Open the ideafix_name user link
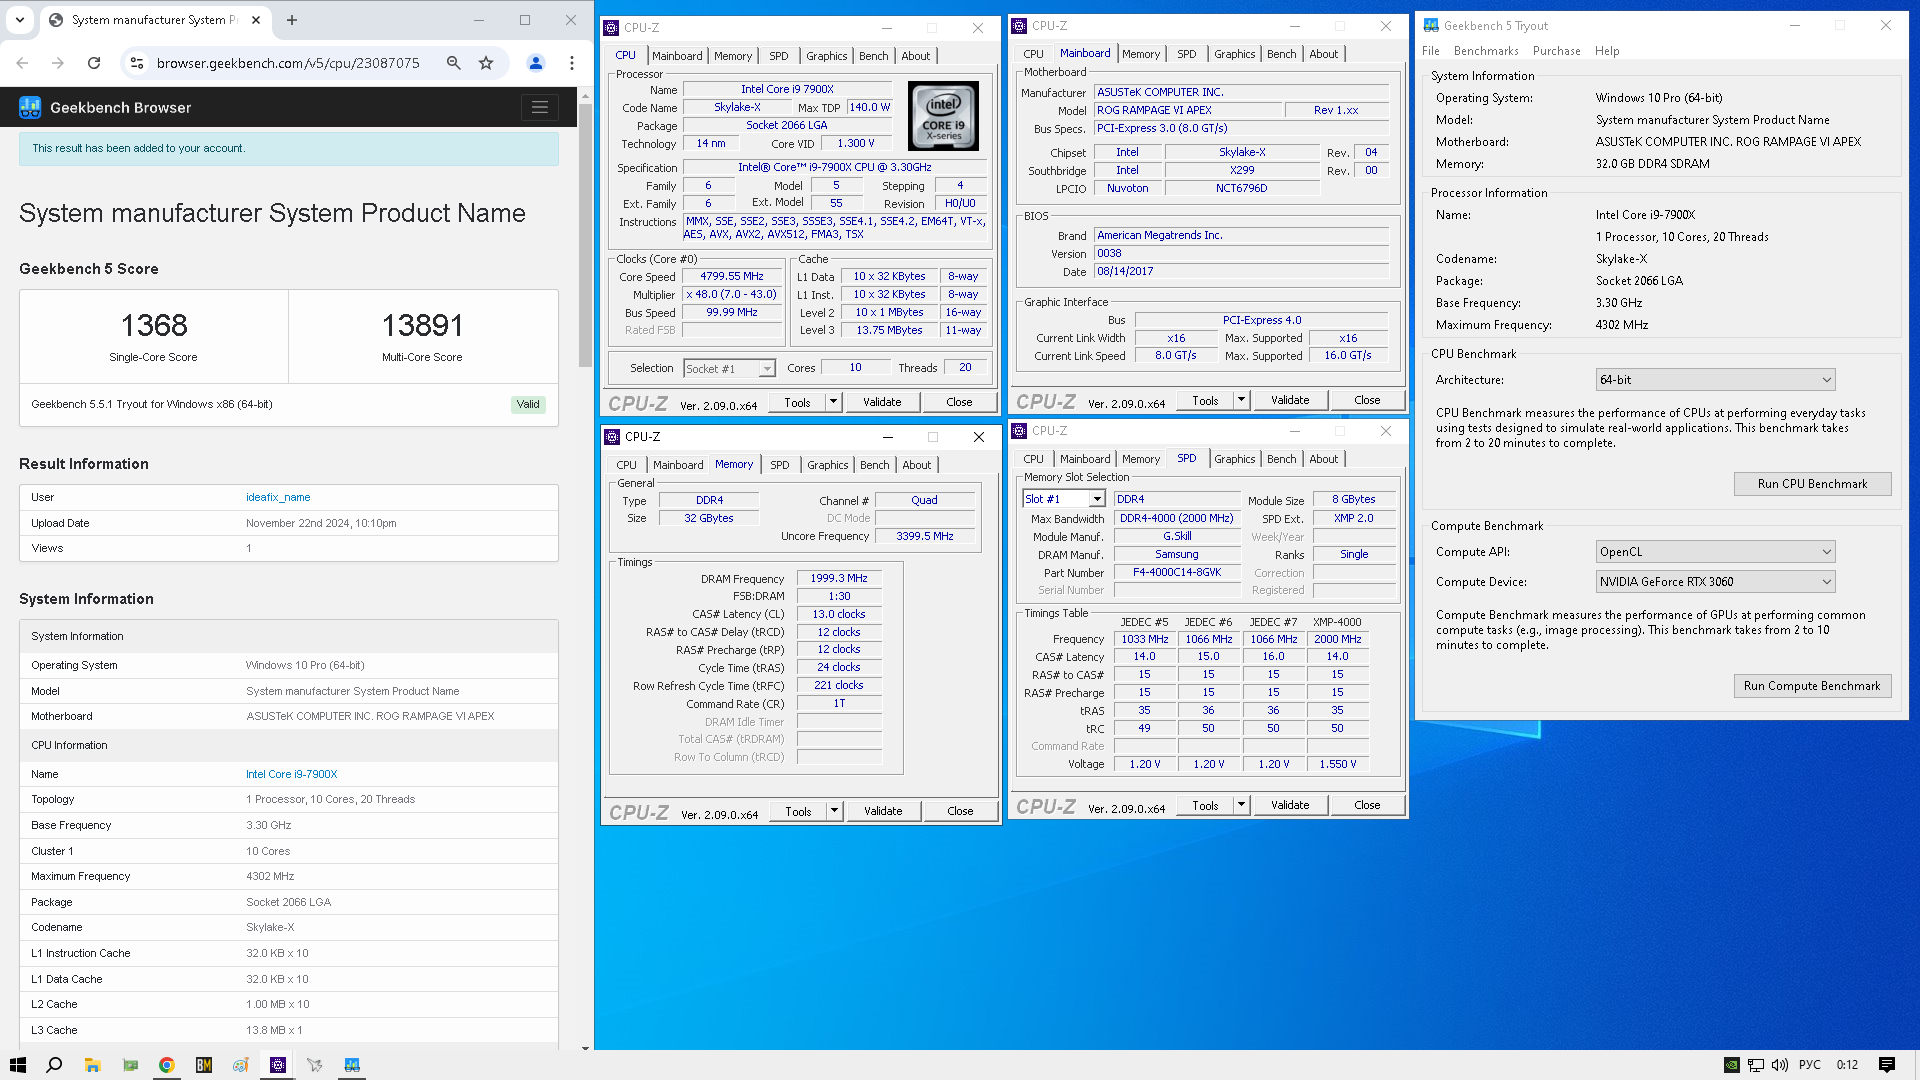This screenshot has width=1920, height=1080. point(278,497)
